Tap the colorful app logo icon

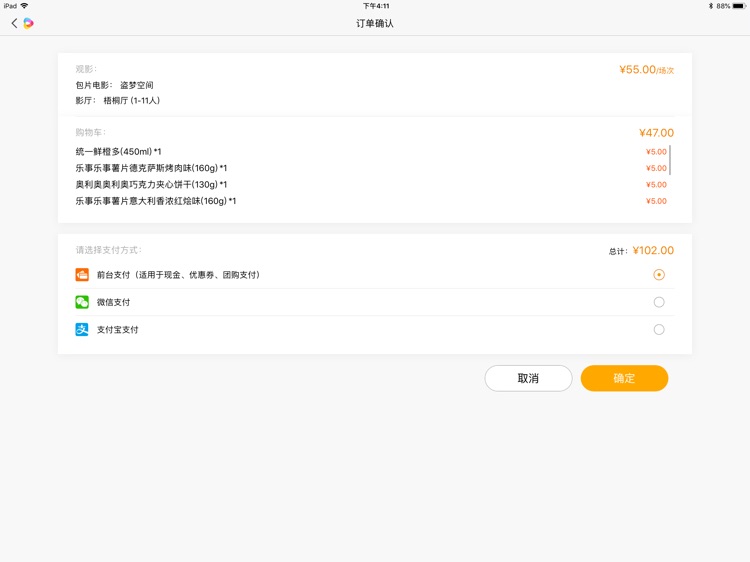click(28, 23)
